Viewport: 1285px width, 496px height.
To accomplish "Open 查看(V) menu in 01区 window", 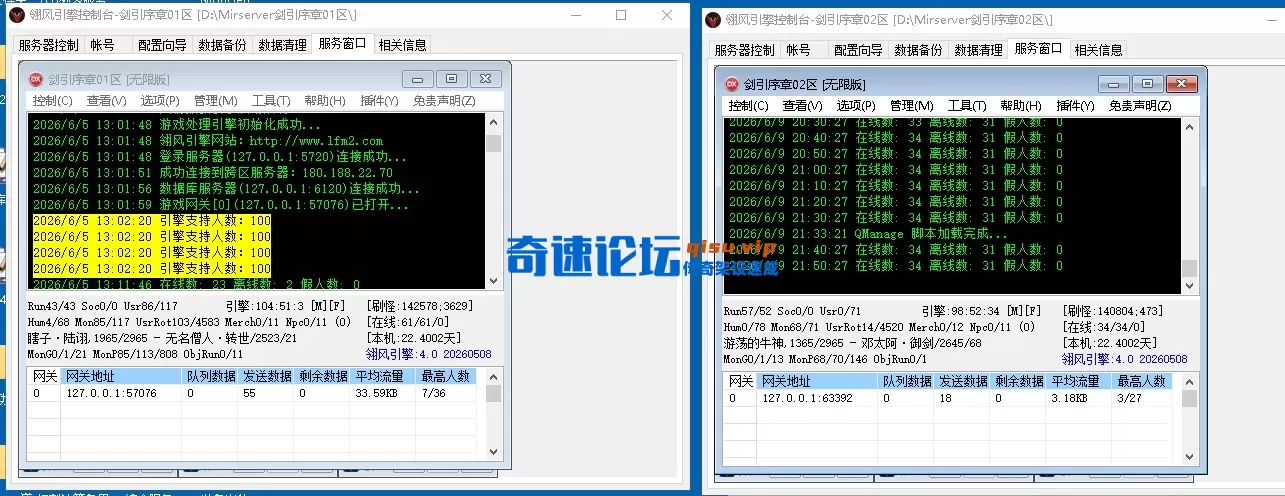I will coord(106,101).
